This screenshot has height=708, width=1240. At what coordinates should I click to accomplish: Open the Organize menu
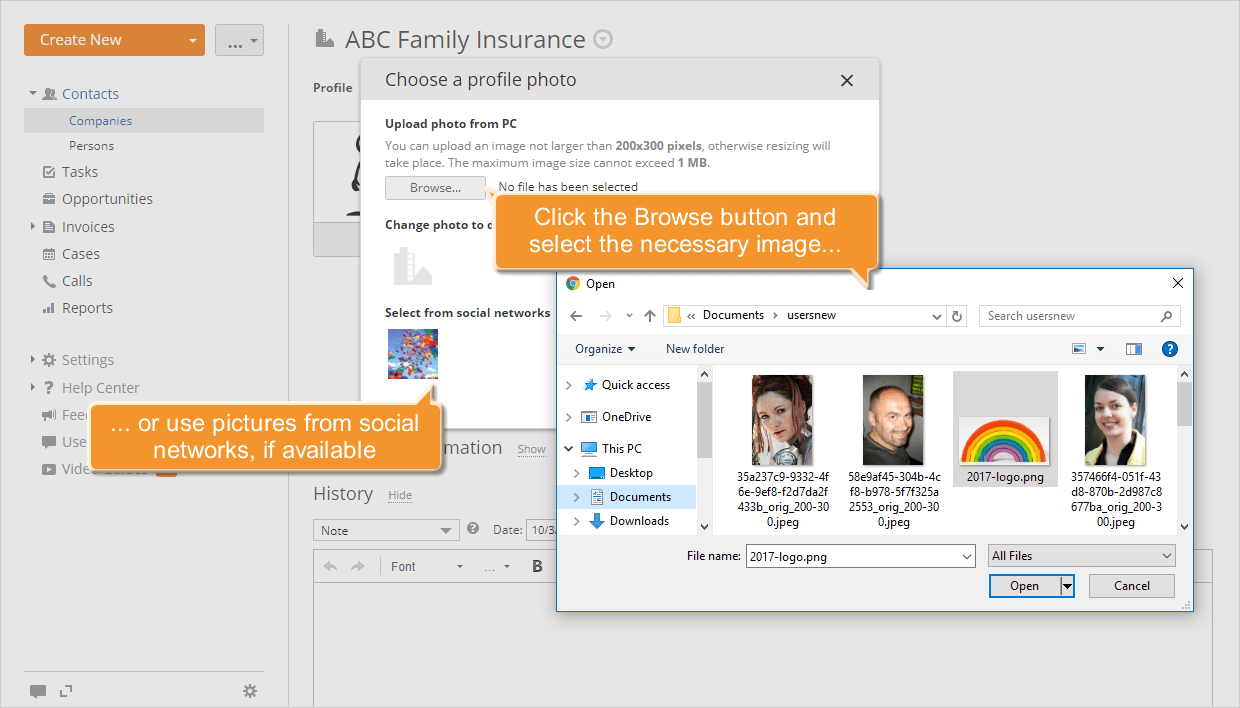605,349
